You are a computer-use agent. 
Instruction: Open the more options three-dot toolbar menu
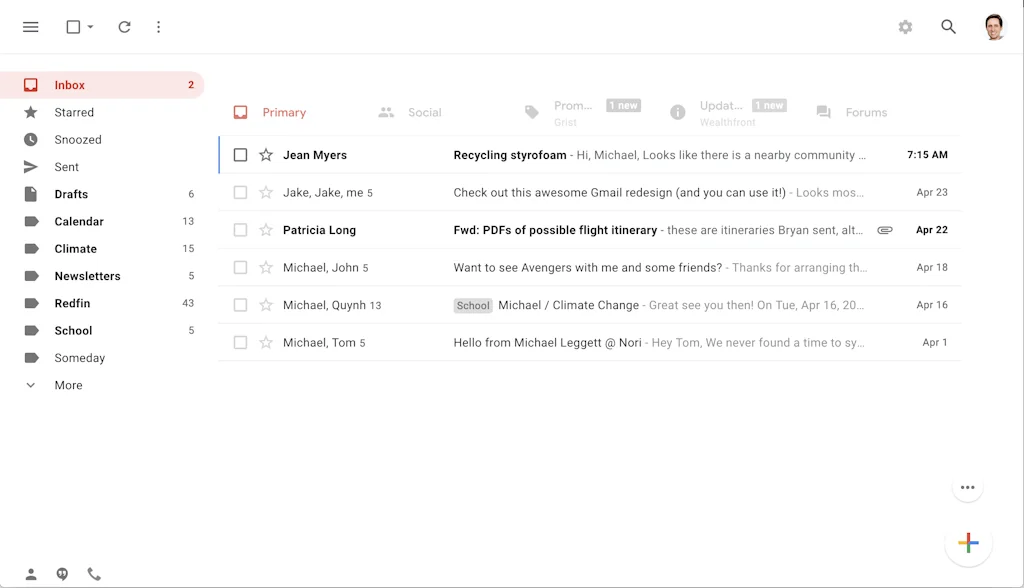click(159, 27)
